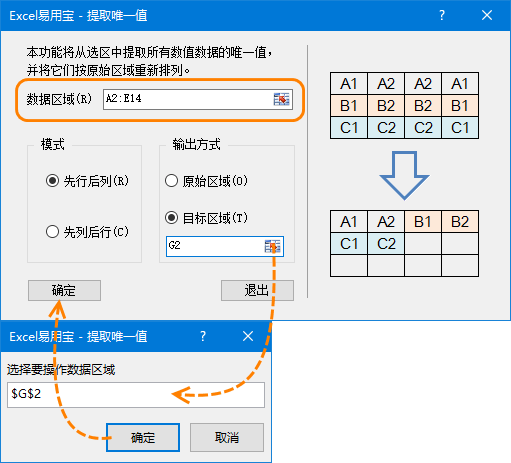Click the blue C2 cell in result preview
Viewport: 511px width, 463px height.
point(386,244)
